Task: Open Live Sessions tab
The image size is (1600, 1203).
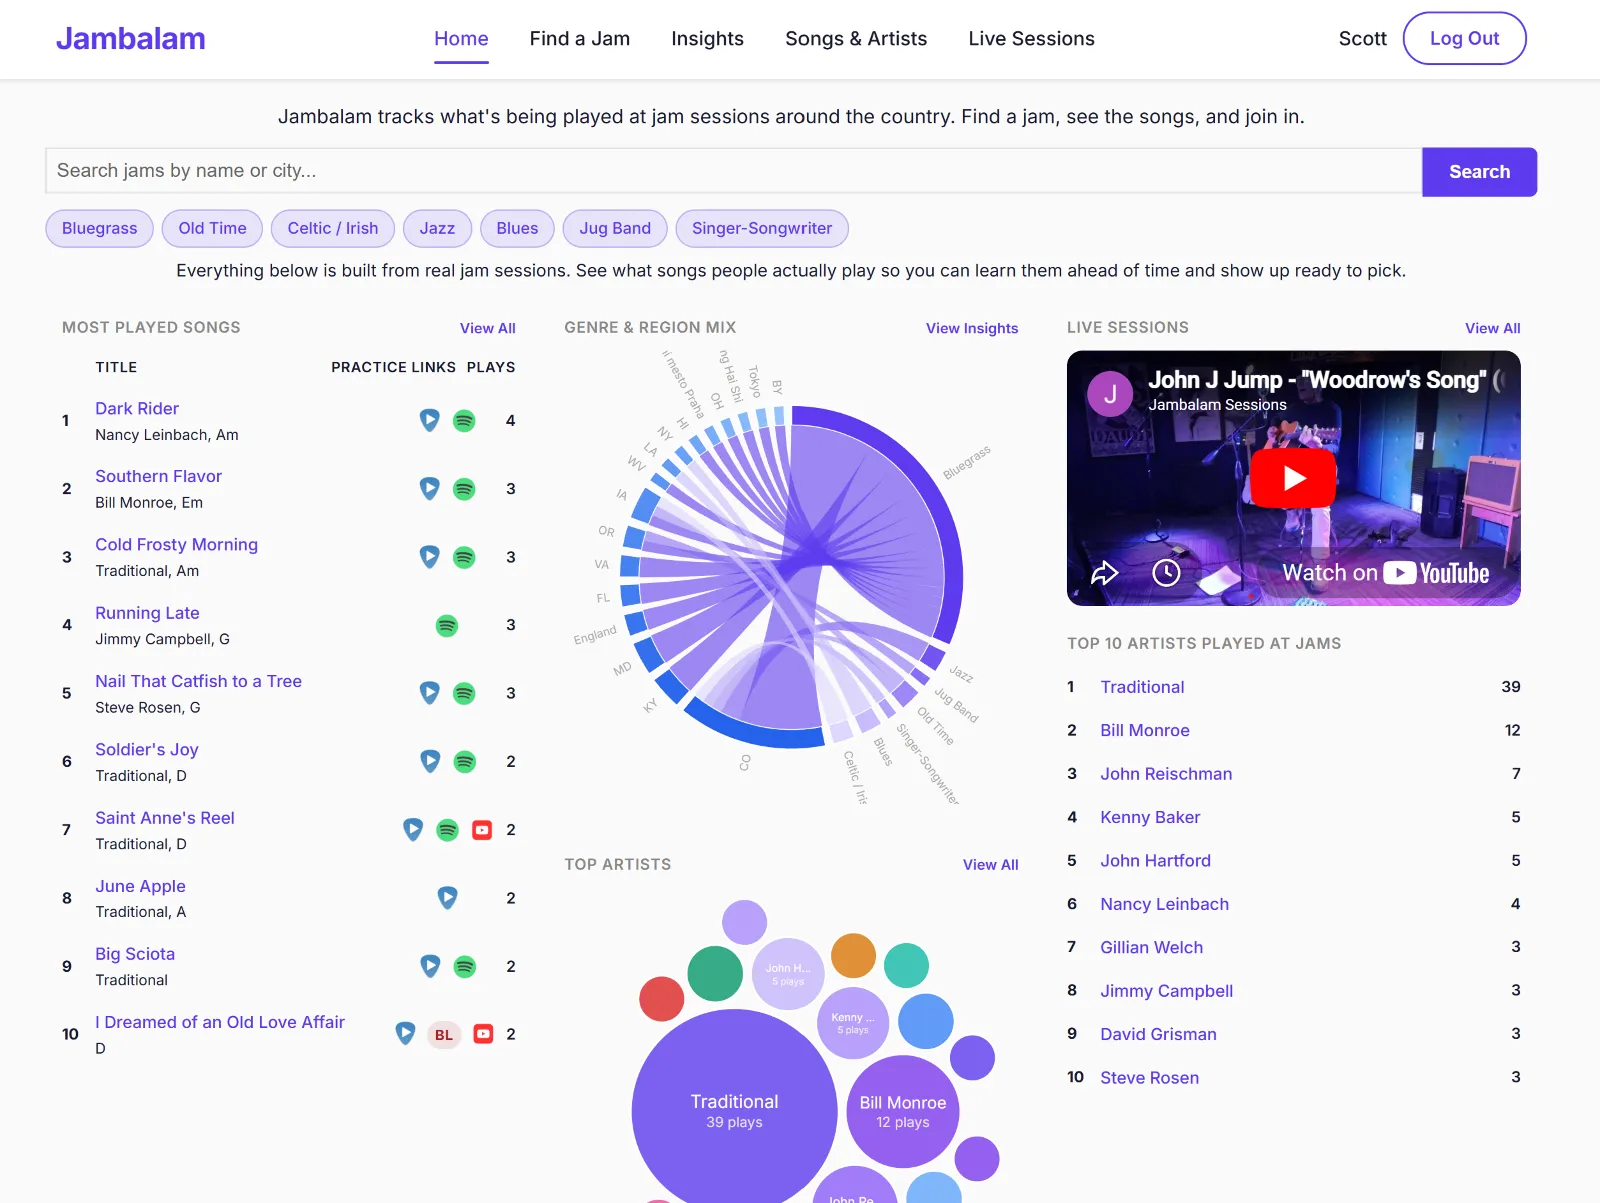Action: (x=1031, y=39)
